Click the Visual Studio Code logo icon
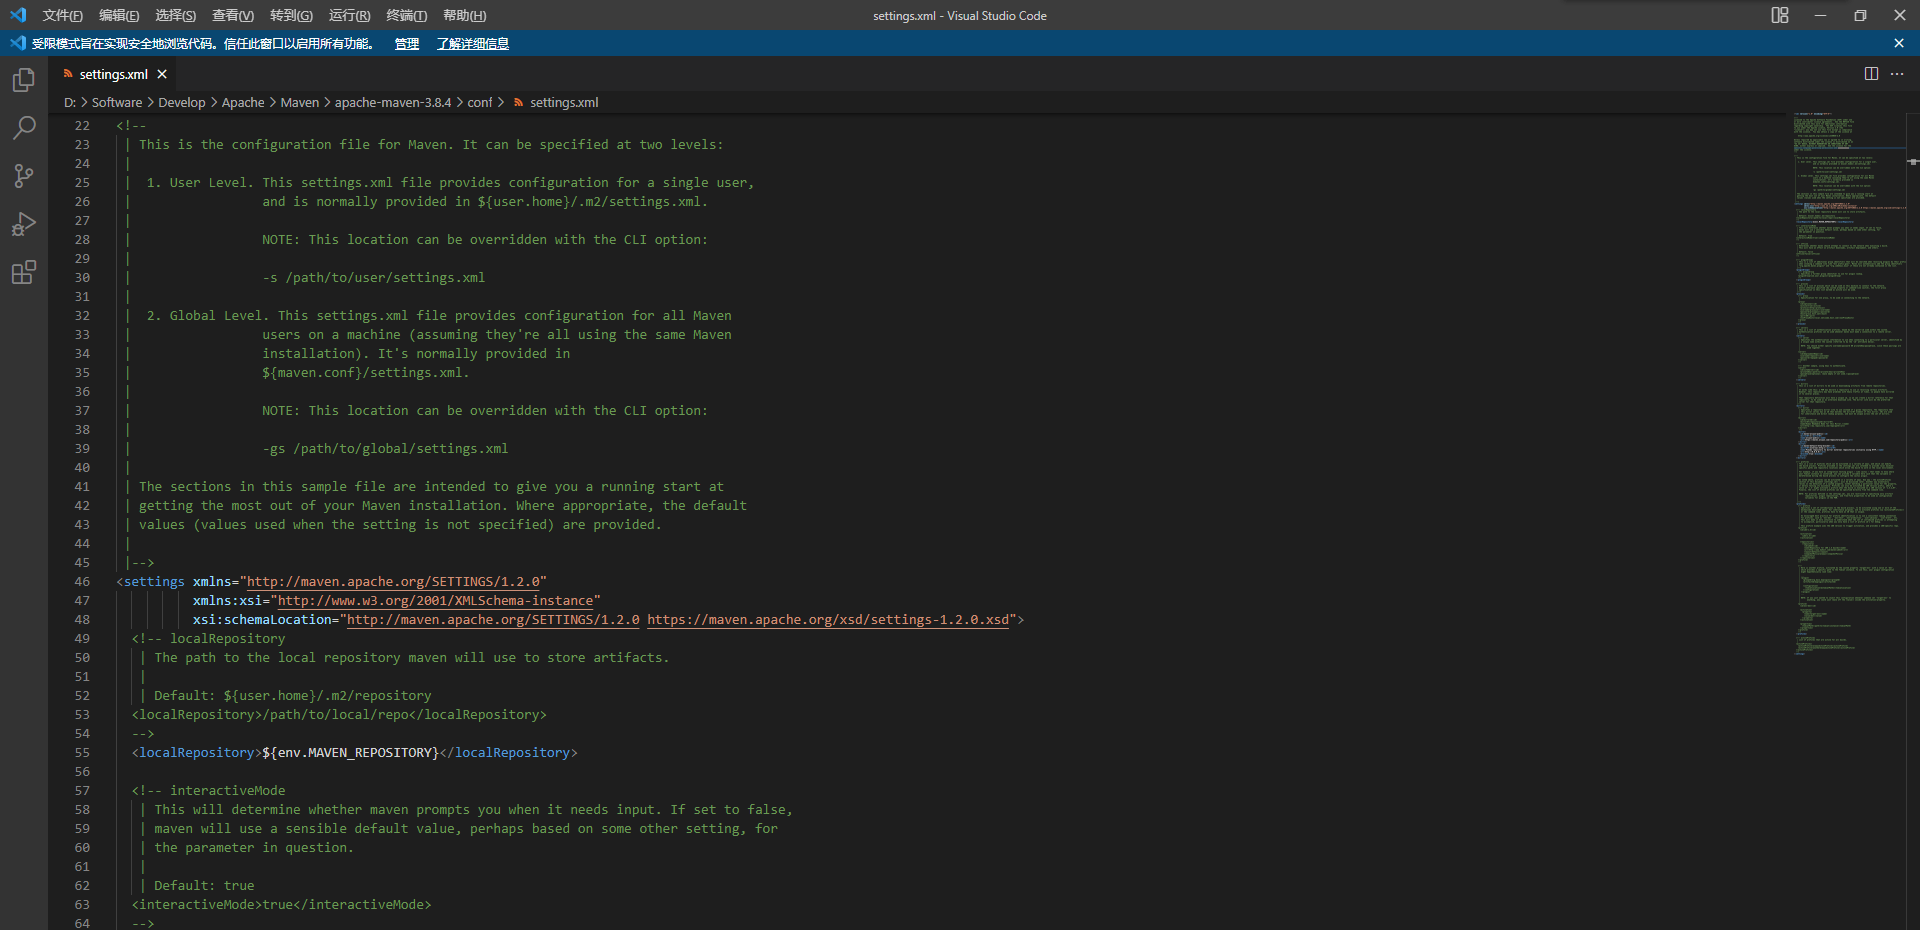 click(x=18, y=15)
